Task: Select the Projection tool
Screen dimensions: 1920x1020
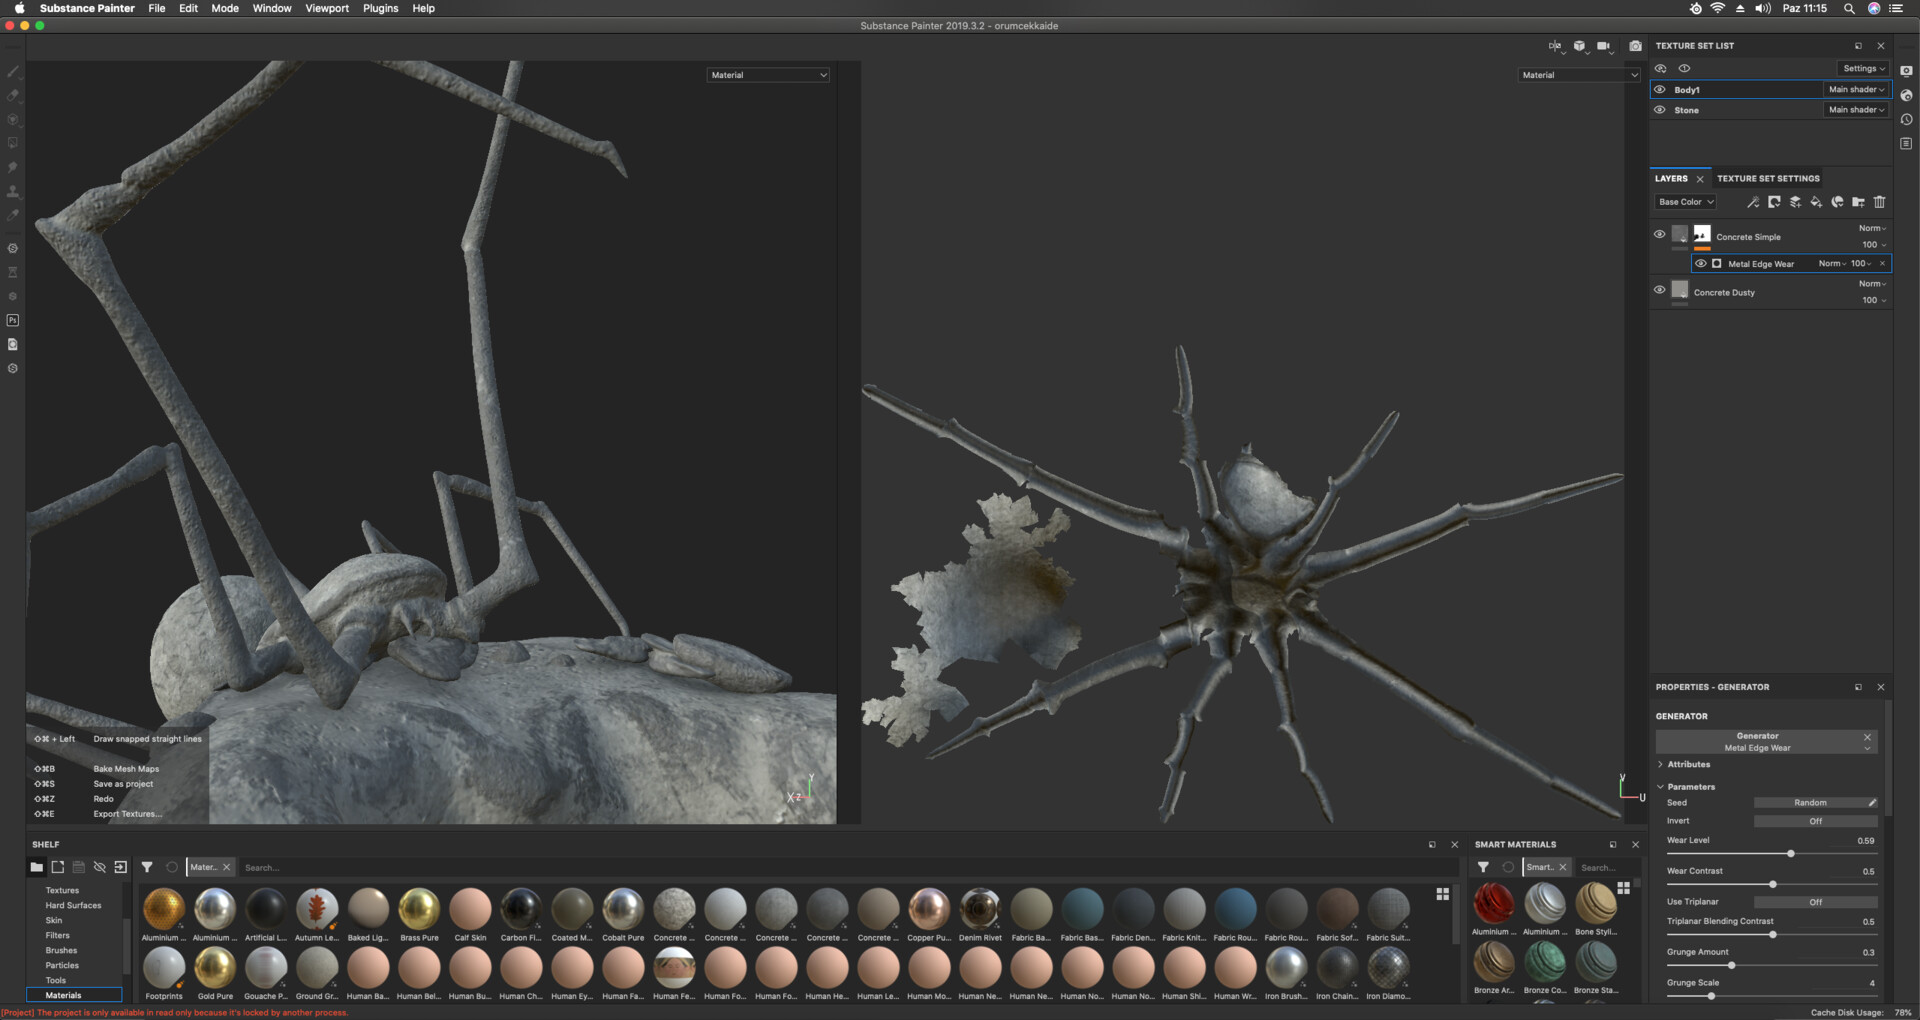Action: [13, 120]
